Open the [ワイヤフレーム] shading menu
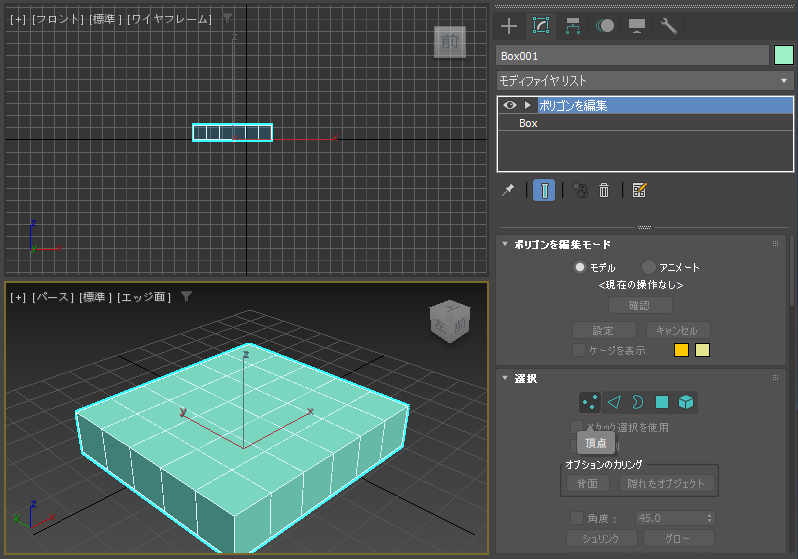Screen dimensions: 798x559 click(169, 19)
